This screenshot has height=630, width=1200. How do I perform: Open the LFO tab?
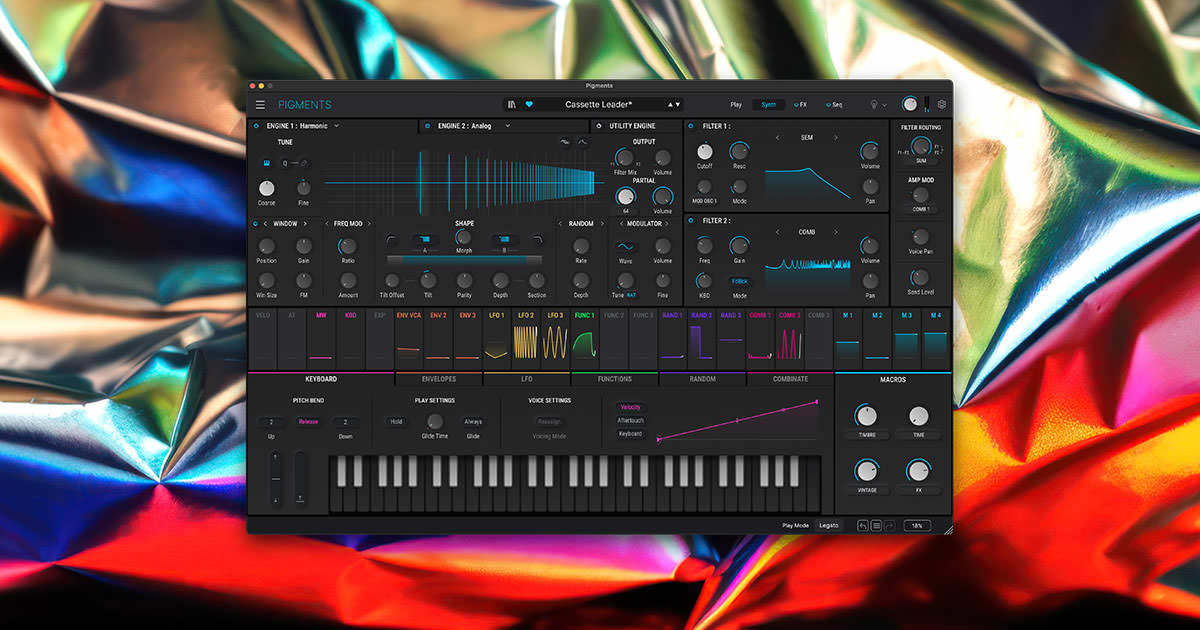tap(527, 379)
